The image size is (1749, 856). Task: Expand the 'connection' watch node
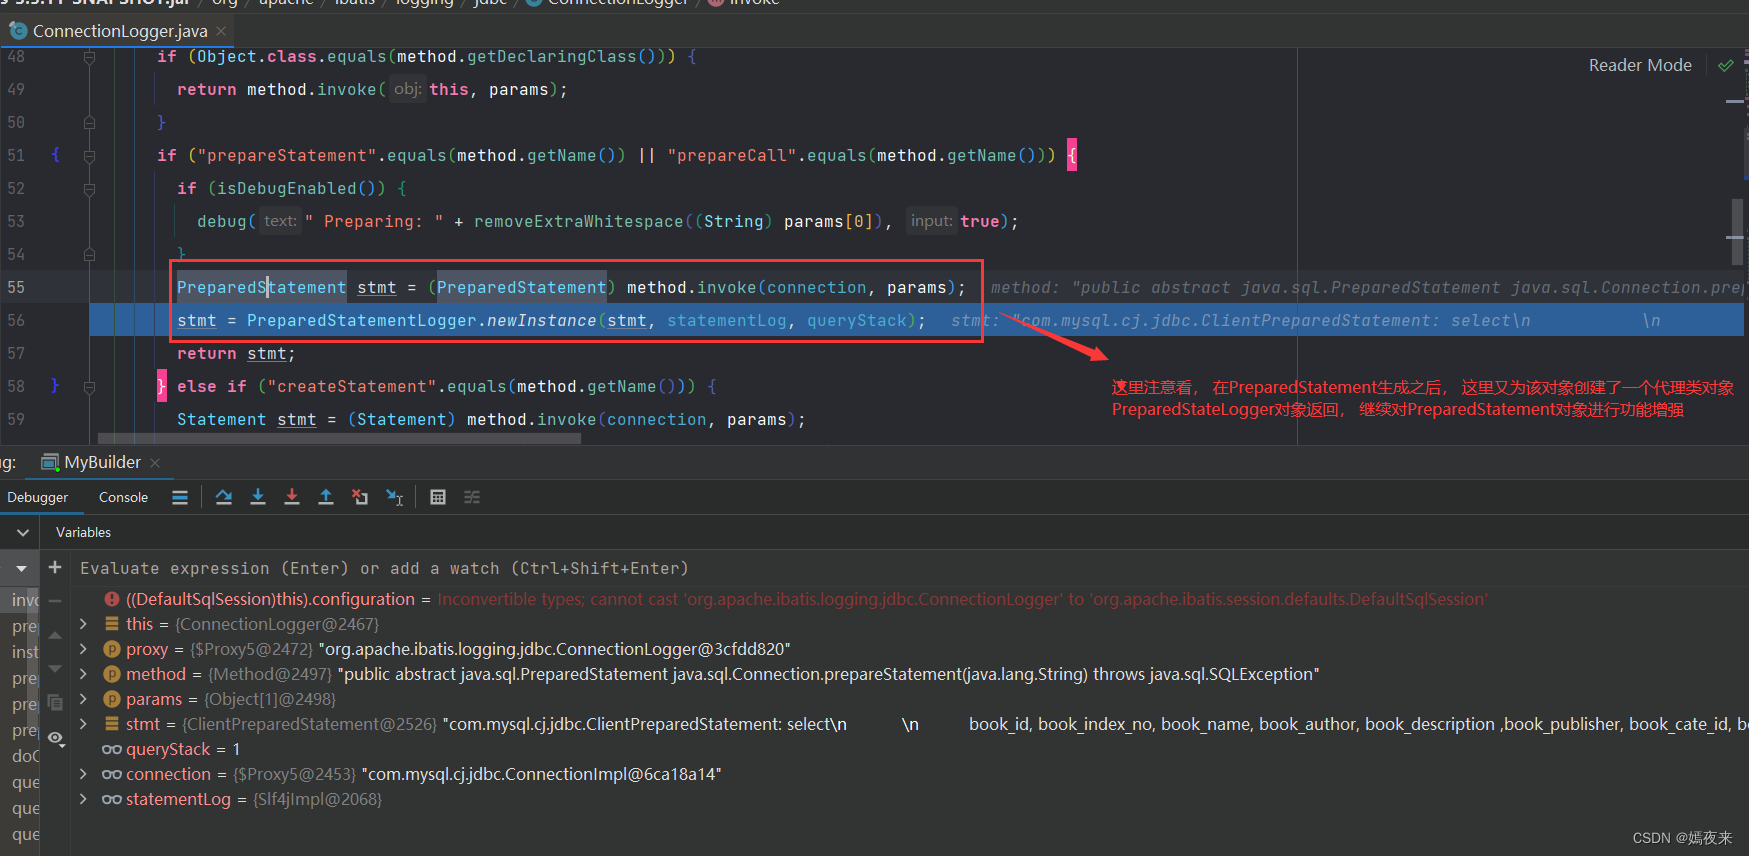83,774
